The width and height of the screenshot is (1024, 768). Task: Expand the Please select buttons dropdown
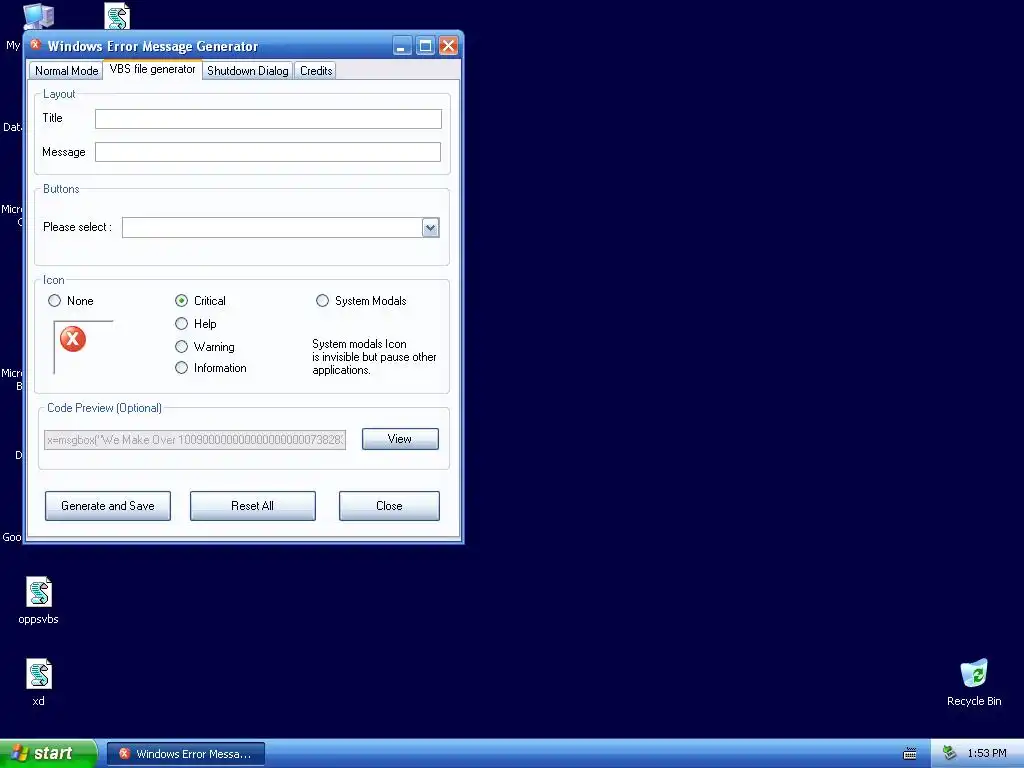430,228
